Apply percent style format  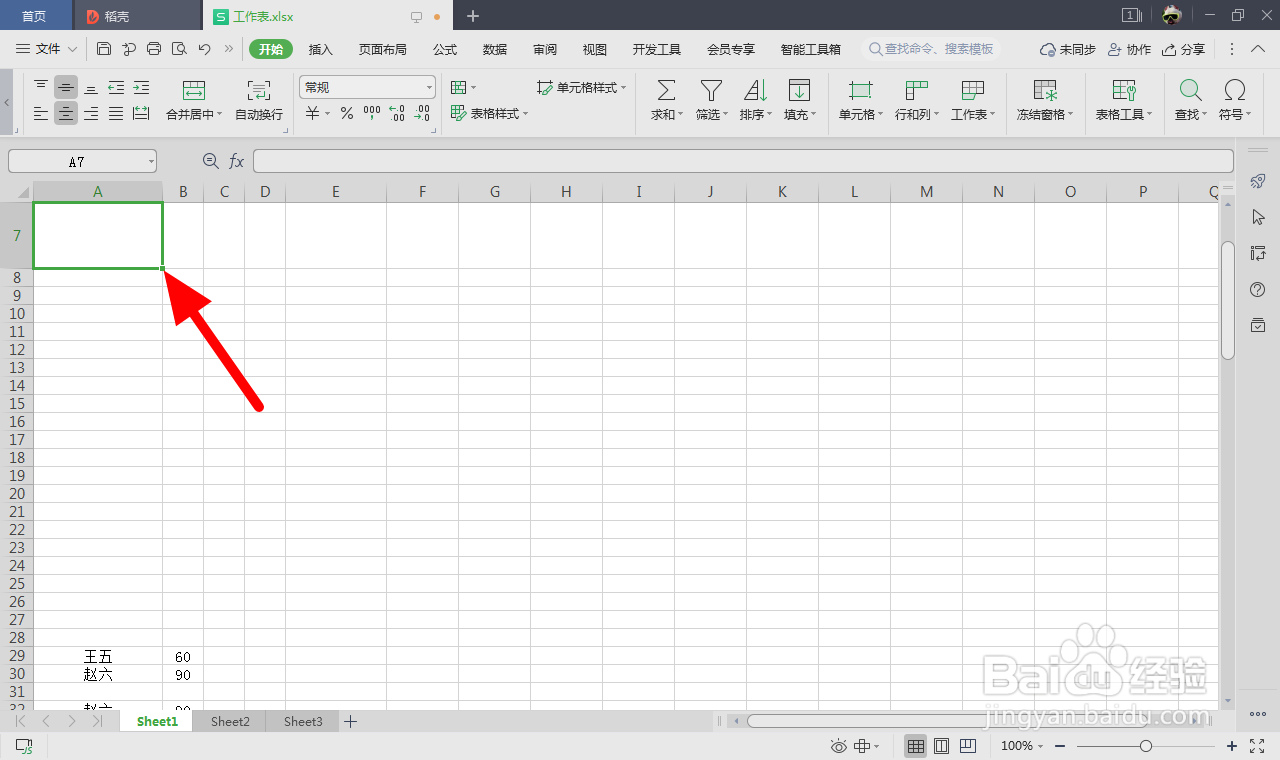pos(346,114)
